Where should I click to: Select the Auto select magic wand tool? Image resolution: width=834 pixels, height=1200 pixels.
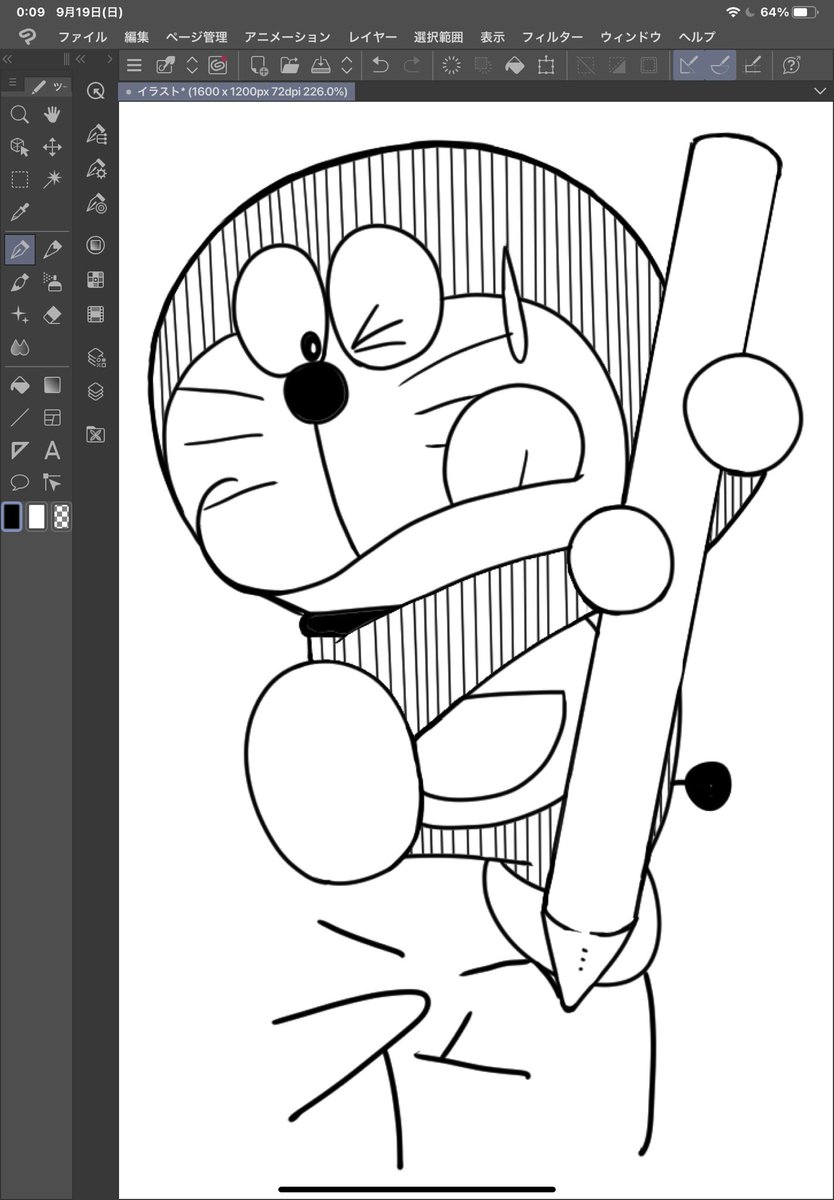pyautogui.click(x=53, y=180)
